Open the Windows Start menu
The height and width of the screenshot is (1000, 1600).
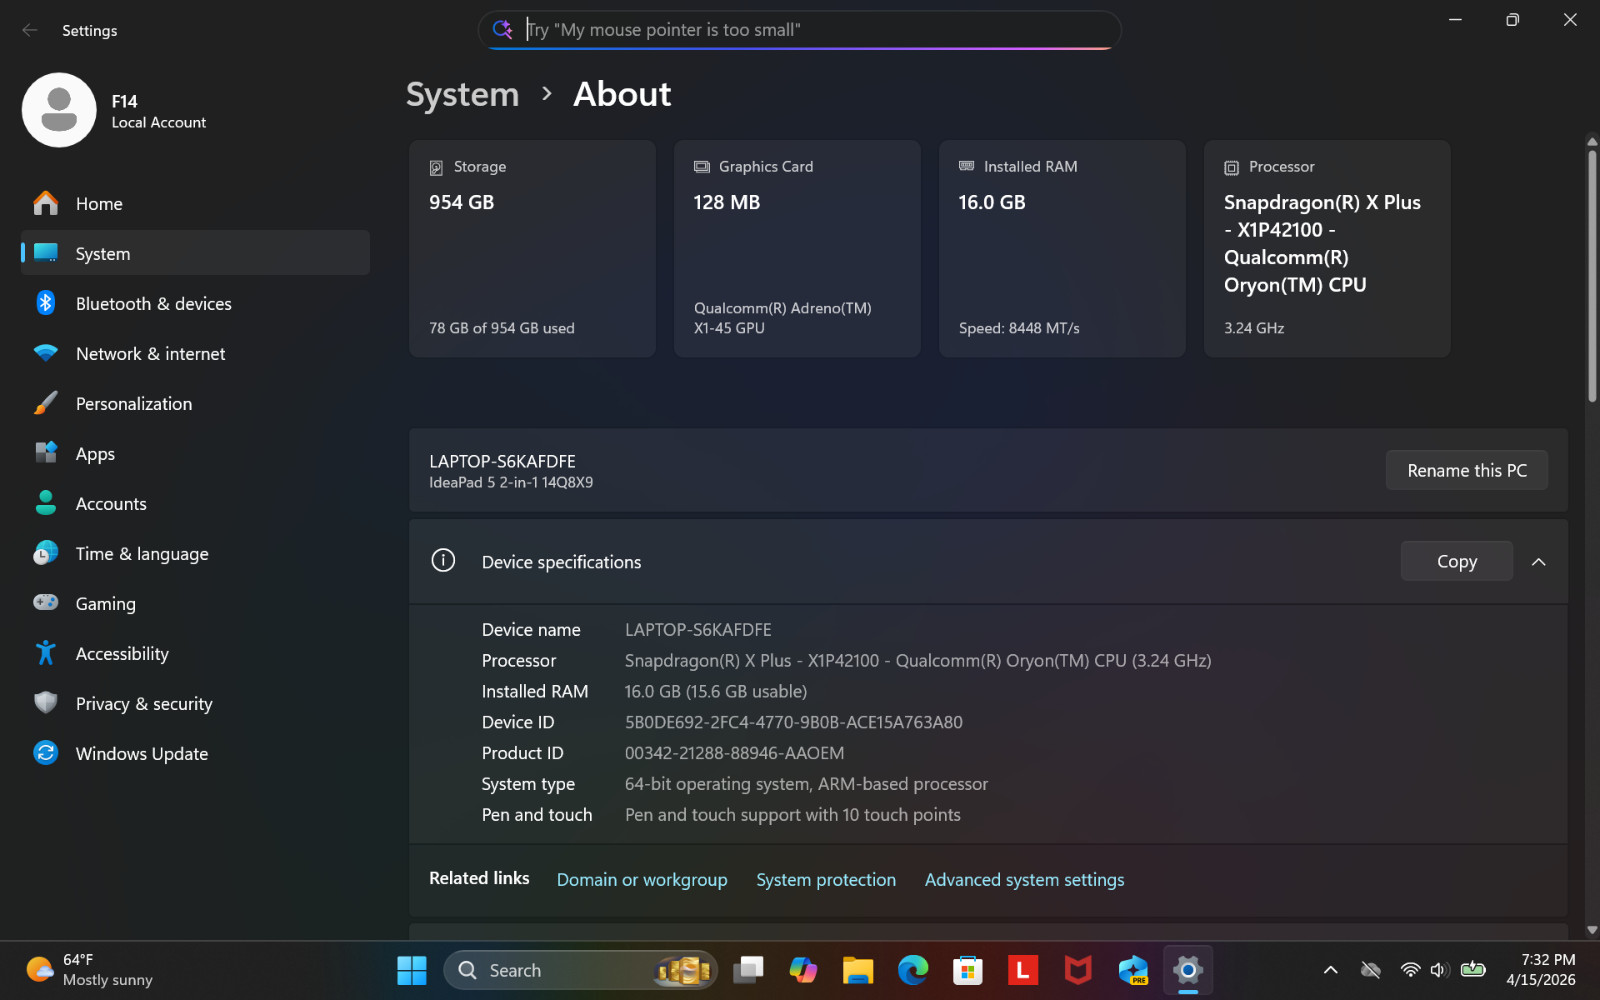412,970
